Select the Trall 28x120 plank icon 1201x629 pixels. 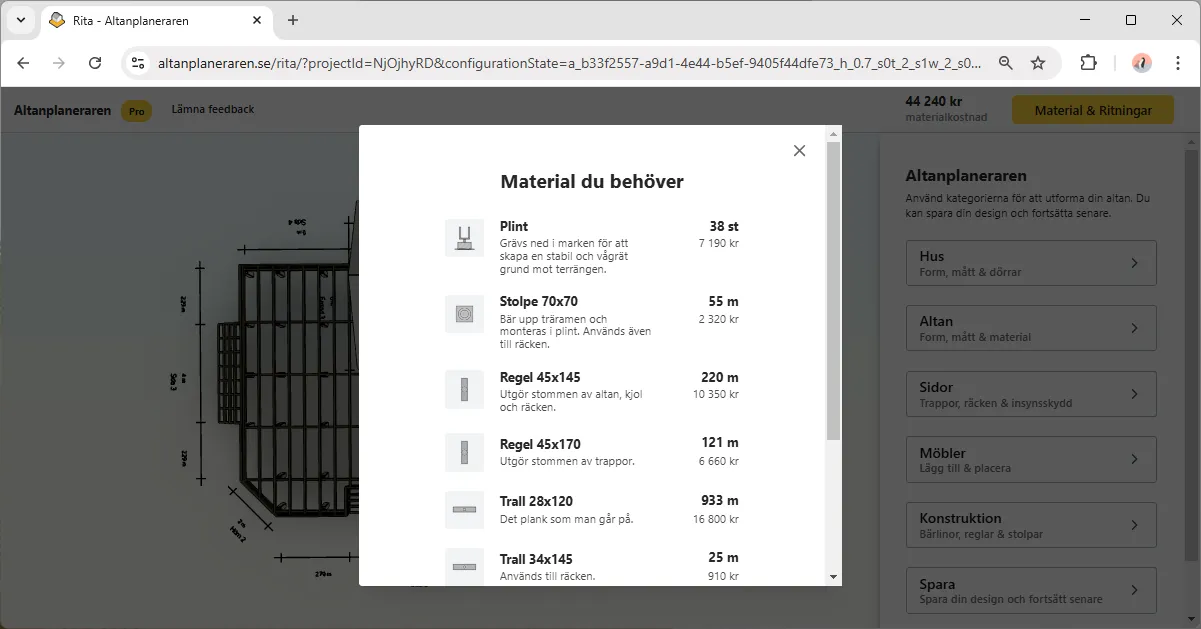click(x=464, y=510)
